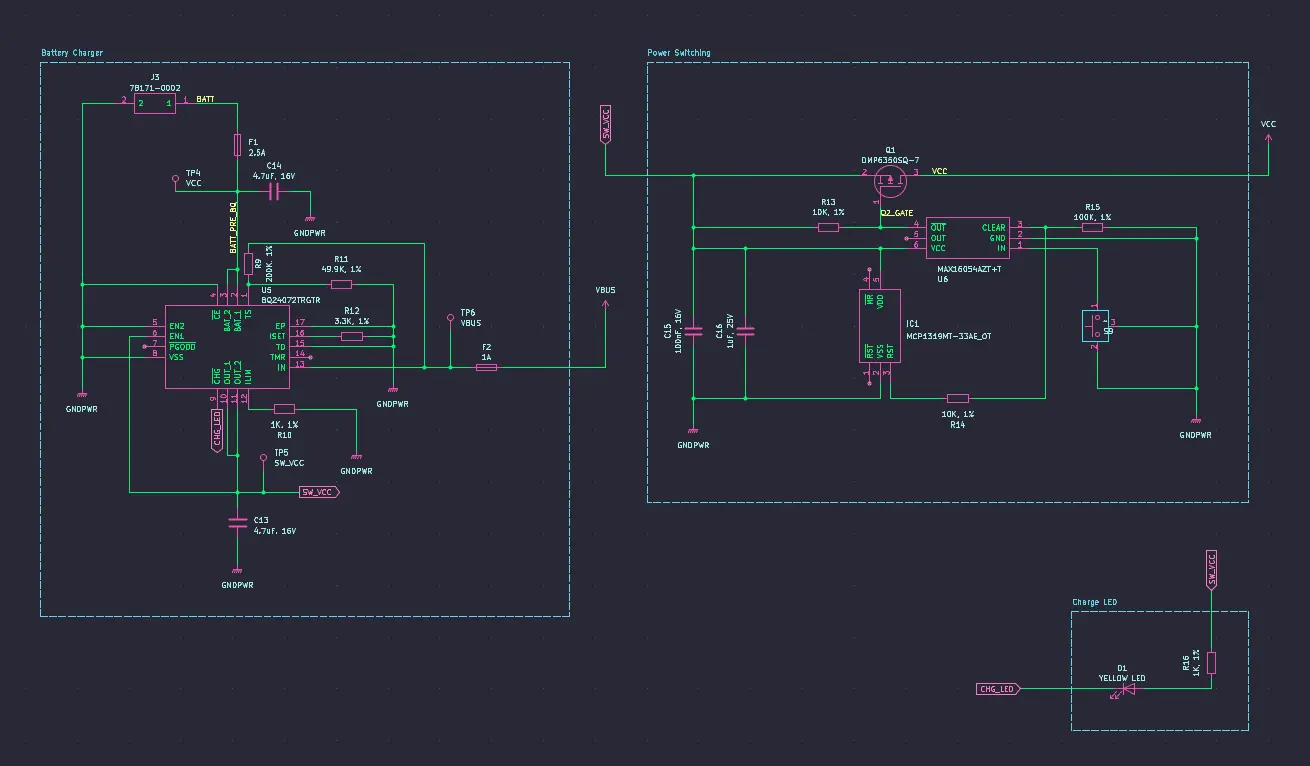The image size is (1310, 766).
Task: Click the Q1 MOSFET transistor symbol
Action: (x=890, y=180)
